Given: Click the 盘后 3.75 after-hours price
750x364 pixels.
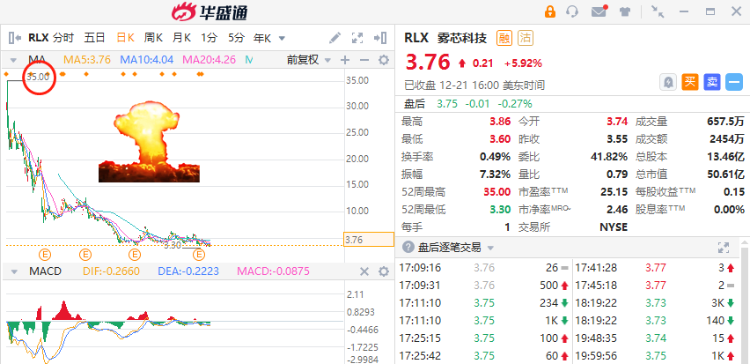Looking at the screenshot, I should pos(447,104).
